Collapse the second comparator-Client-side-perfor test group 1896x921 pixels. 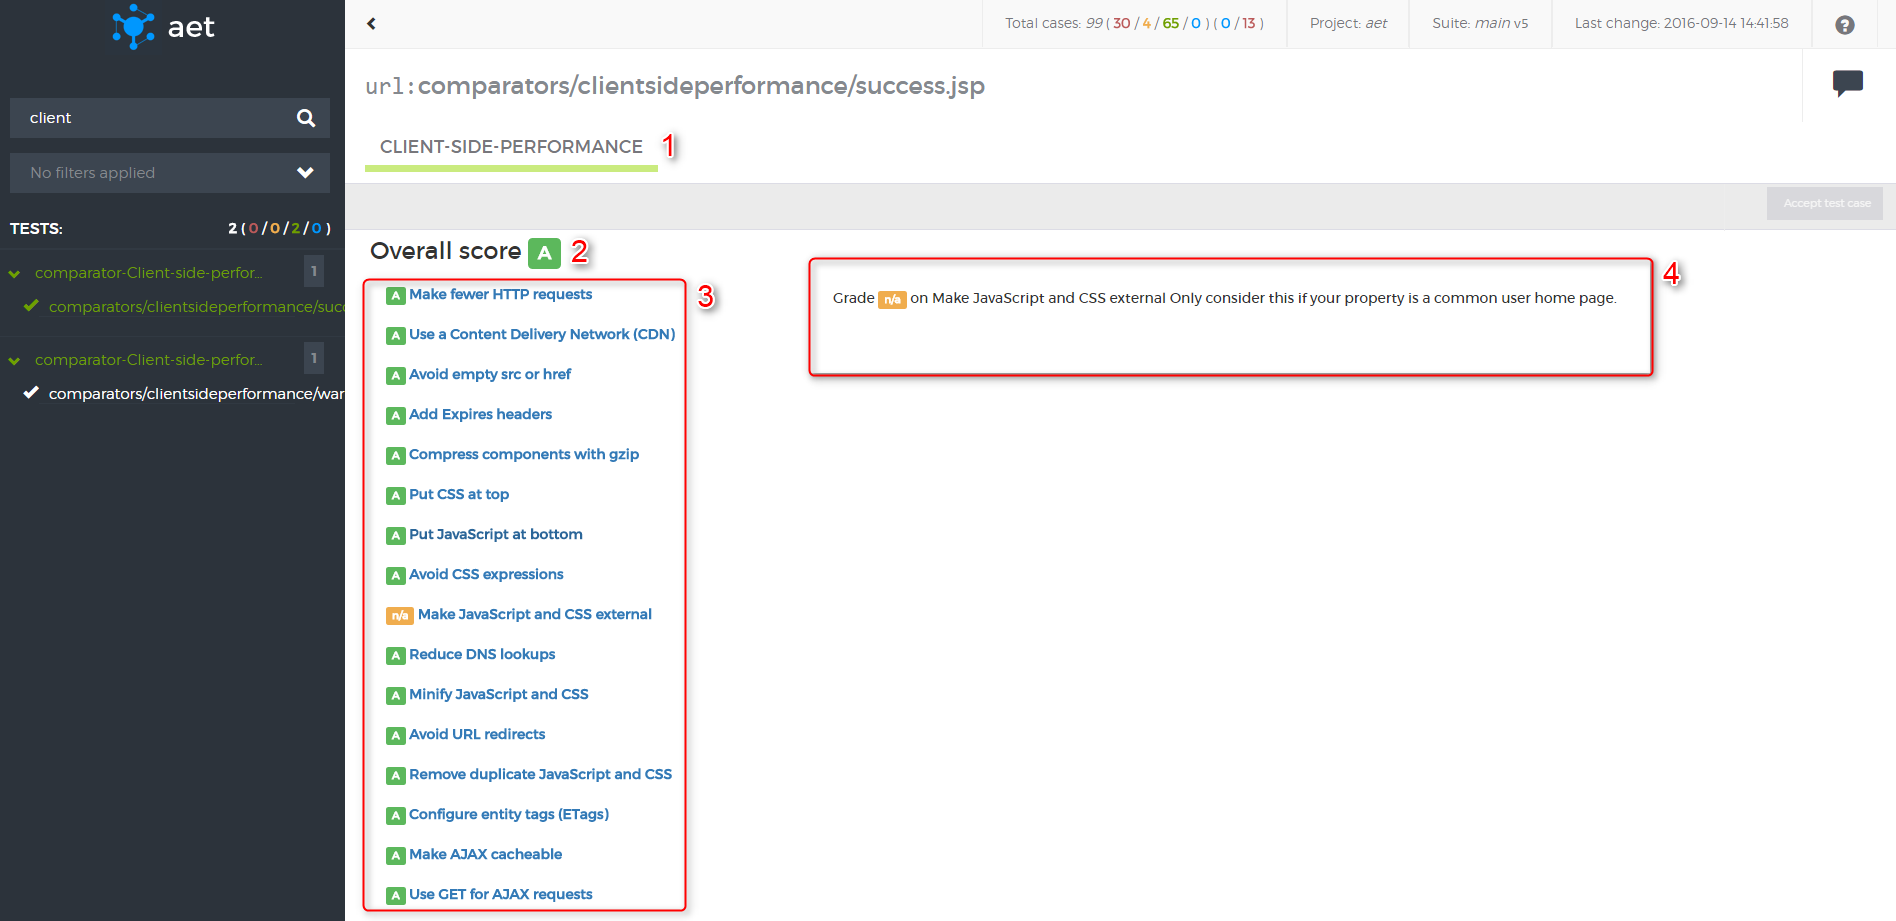pyautogui.click(x=14, y=361)
